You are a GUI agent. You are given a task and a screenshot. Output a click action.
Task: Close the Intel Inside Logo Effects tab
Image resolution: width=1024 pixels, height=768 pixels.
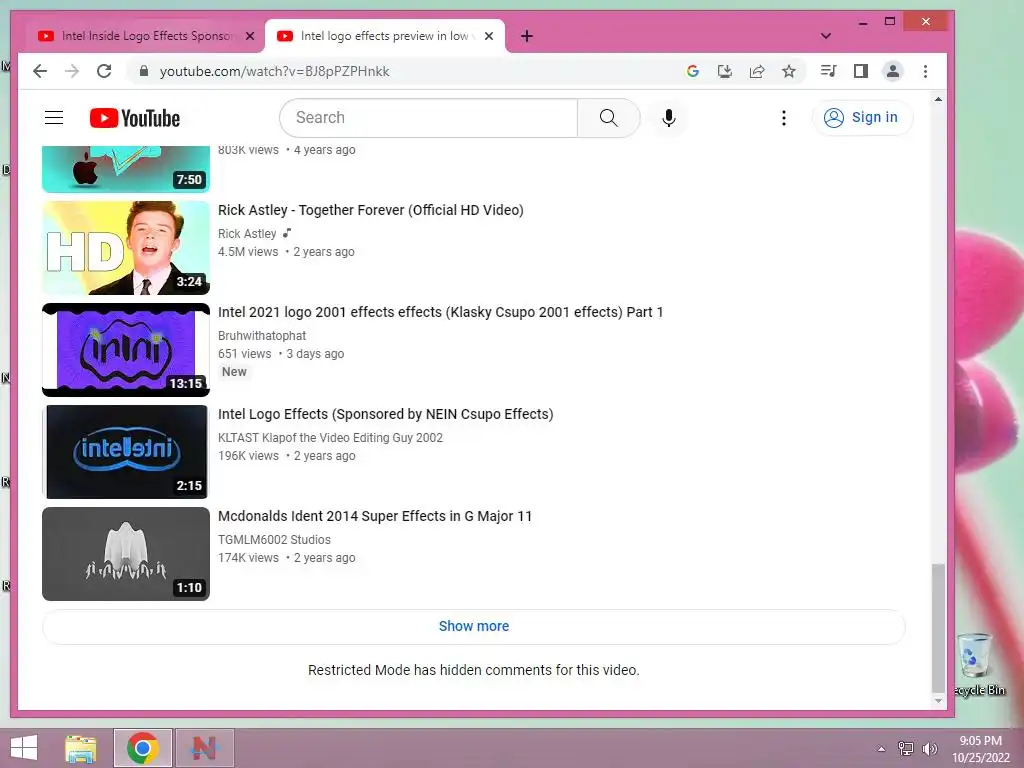(x=249, y=36)
